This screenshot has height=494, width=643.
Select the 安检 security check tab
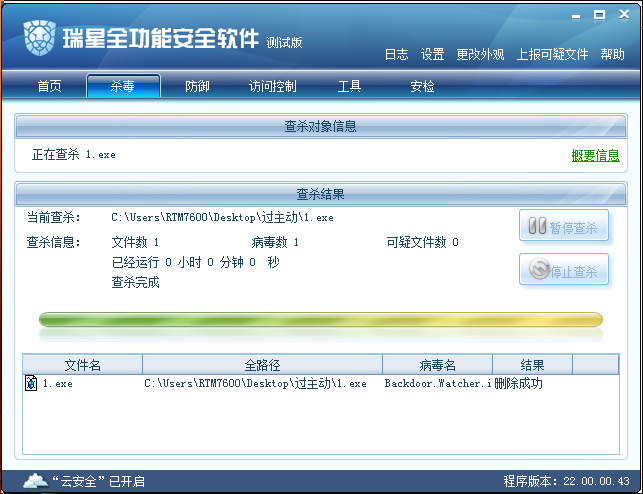pyautogui.click(x=422, y=86)
